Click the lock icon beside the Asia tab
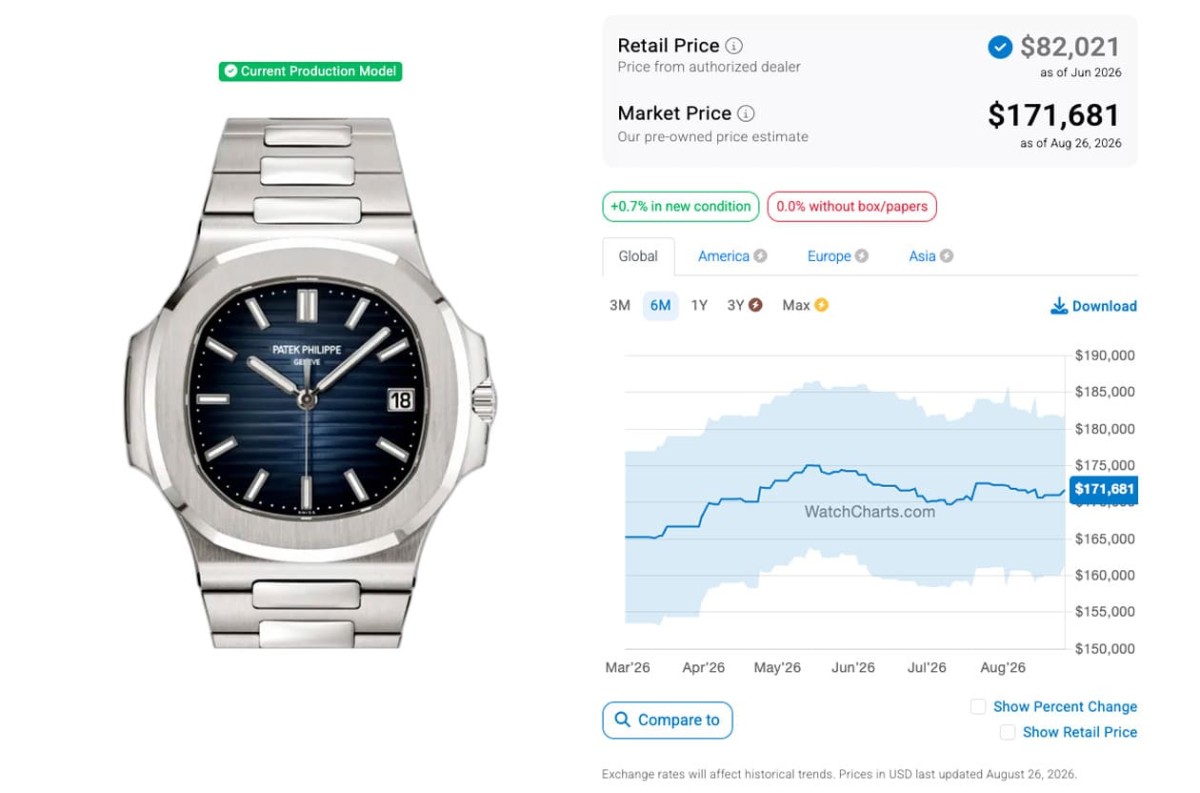 [946, 256]
